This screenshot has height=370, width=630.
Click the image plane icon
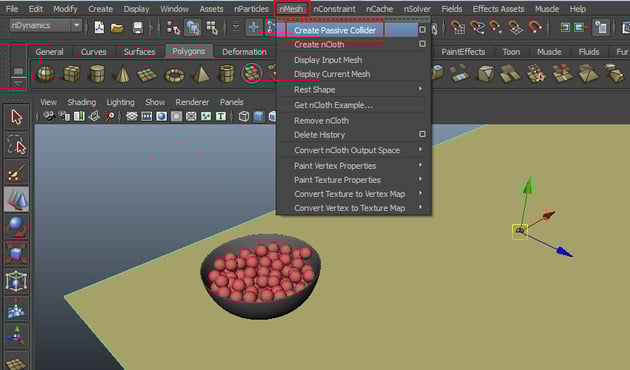point(94,117)
